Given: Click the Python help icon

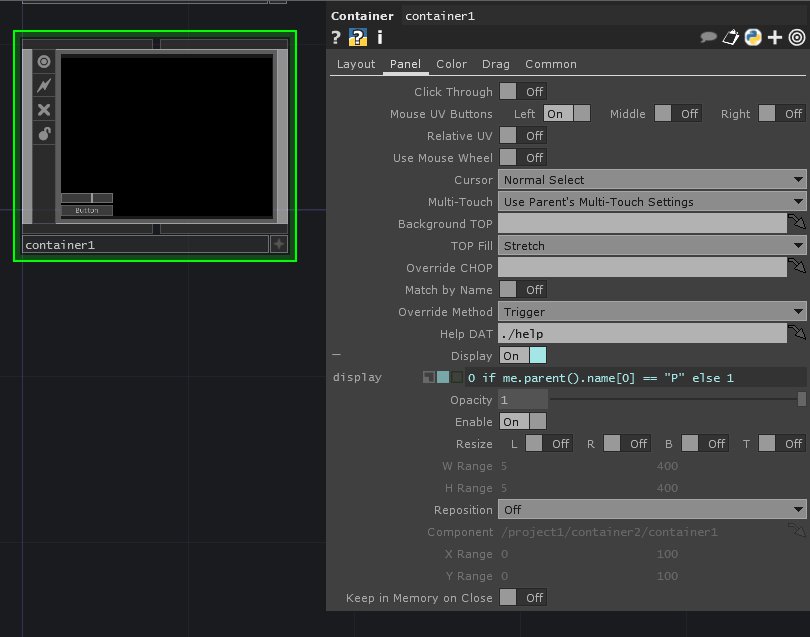Looking at the screenshot, I should tap(358, 38).
